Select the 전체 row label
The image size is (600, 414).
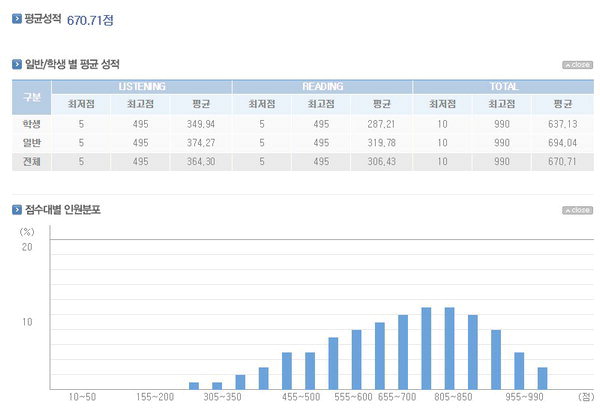coord(31,161)
